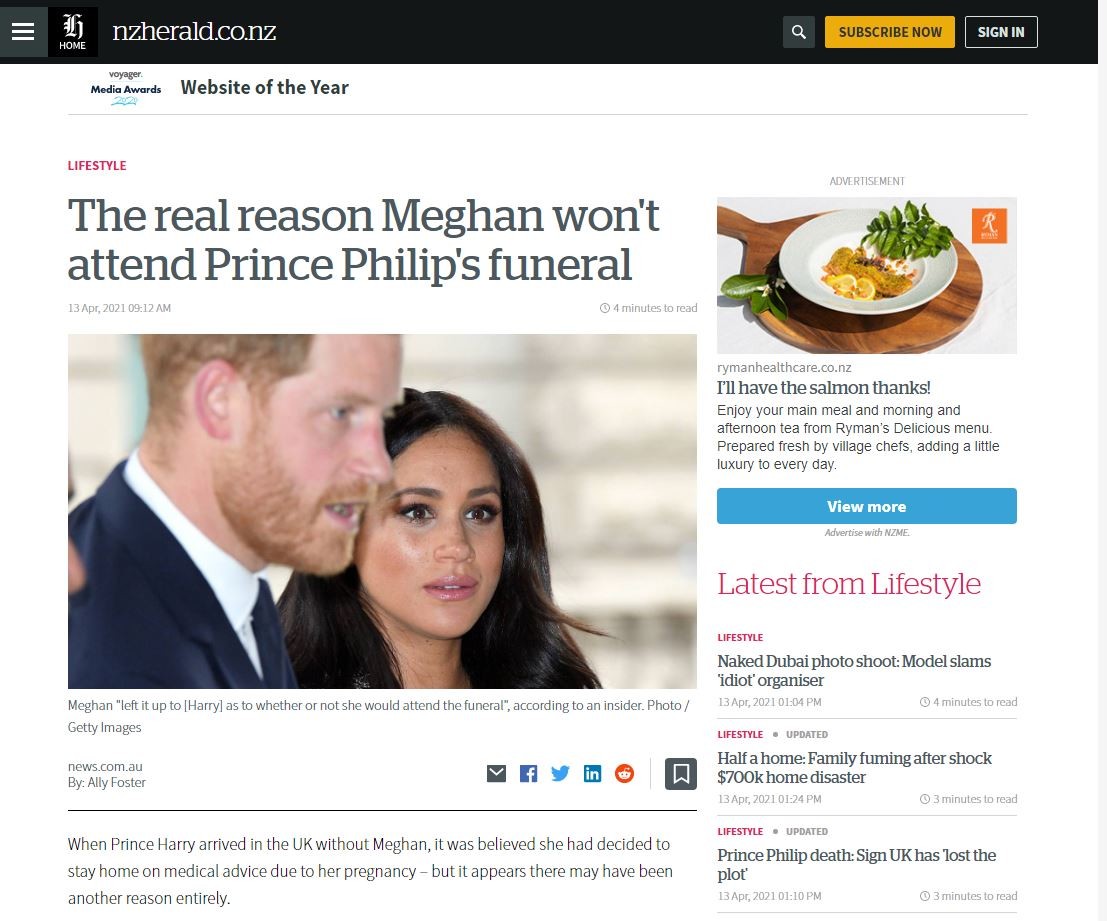Go to the NZ Herald home logo
The width and height of the screenshot is (1107, 921).
73,32
